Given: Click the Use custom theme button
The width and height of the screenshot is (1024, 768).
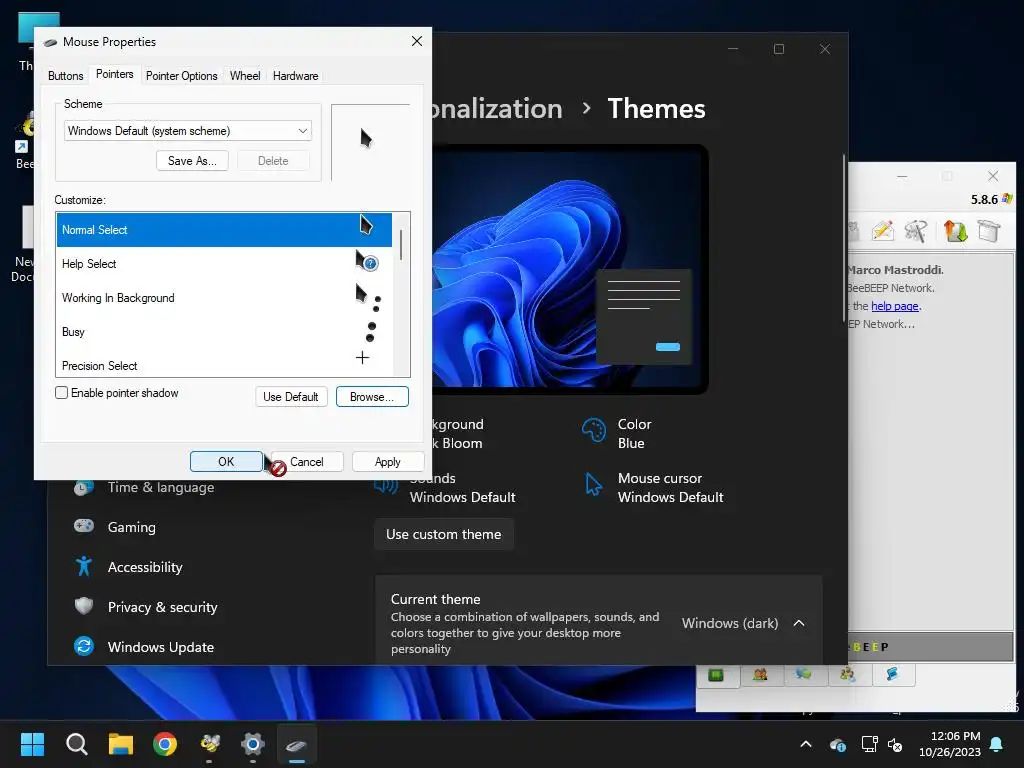Looking at the screenshot, I should click(444, 534).
